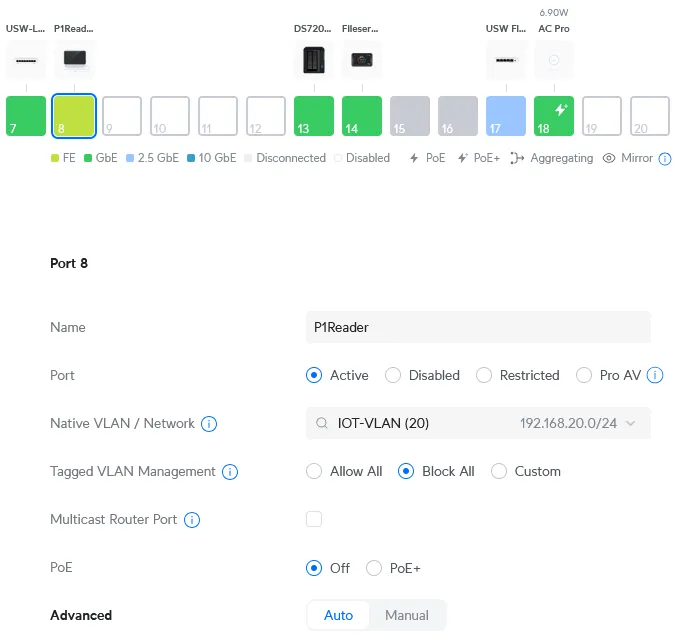The height and width of the screenshot is (634, 673).
Task: Click the P1Reader device icon above port 8
Action: pyautogui.click(x=74, y=61)
